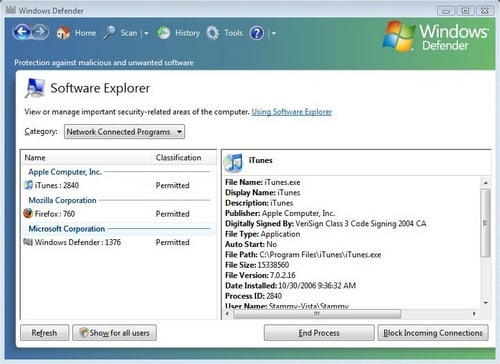Start a scan via Scan label

tap(129, 33)
